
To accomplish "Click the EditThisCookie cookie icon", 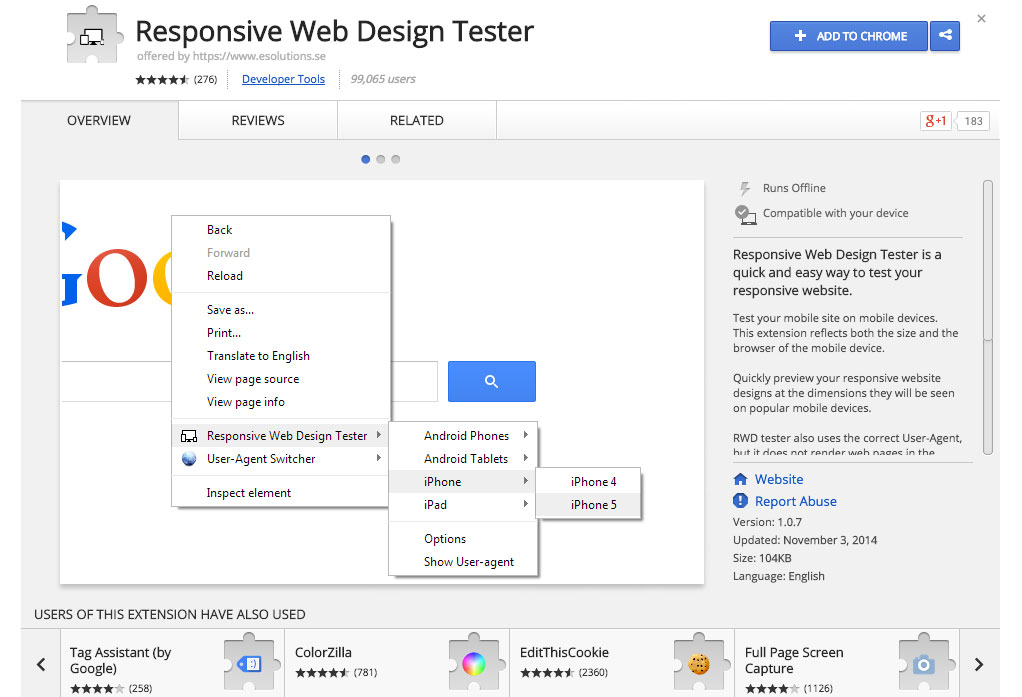I will pyautogui.click(x=699, y=663).
